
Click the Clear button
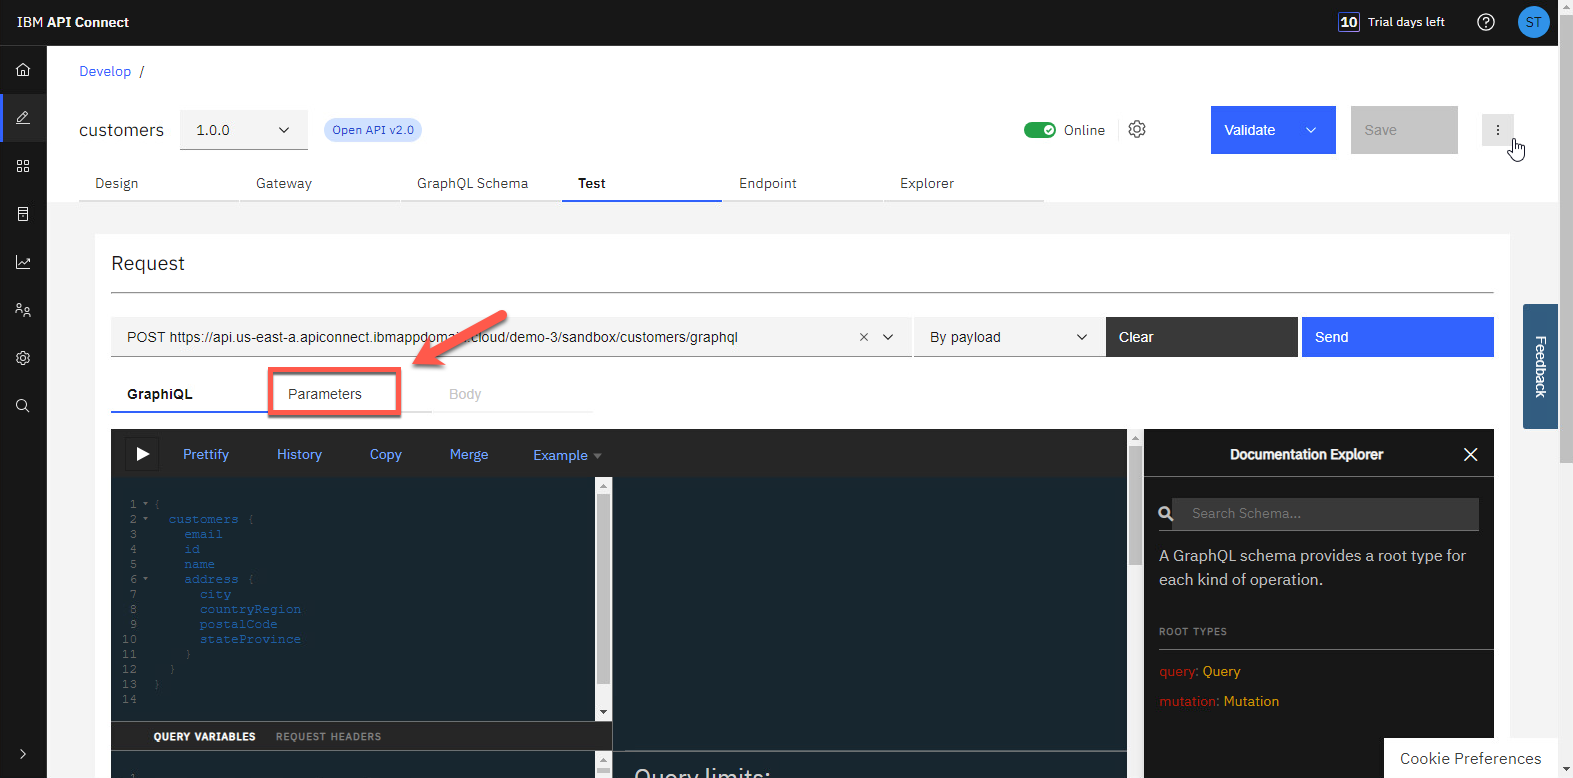[x=1201, y=337]
